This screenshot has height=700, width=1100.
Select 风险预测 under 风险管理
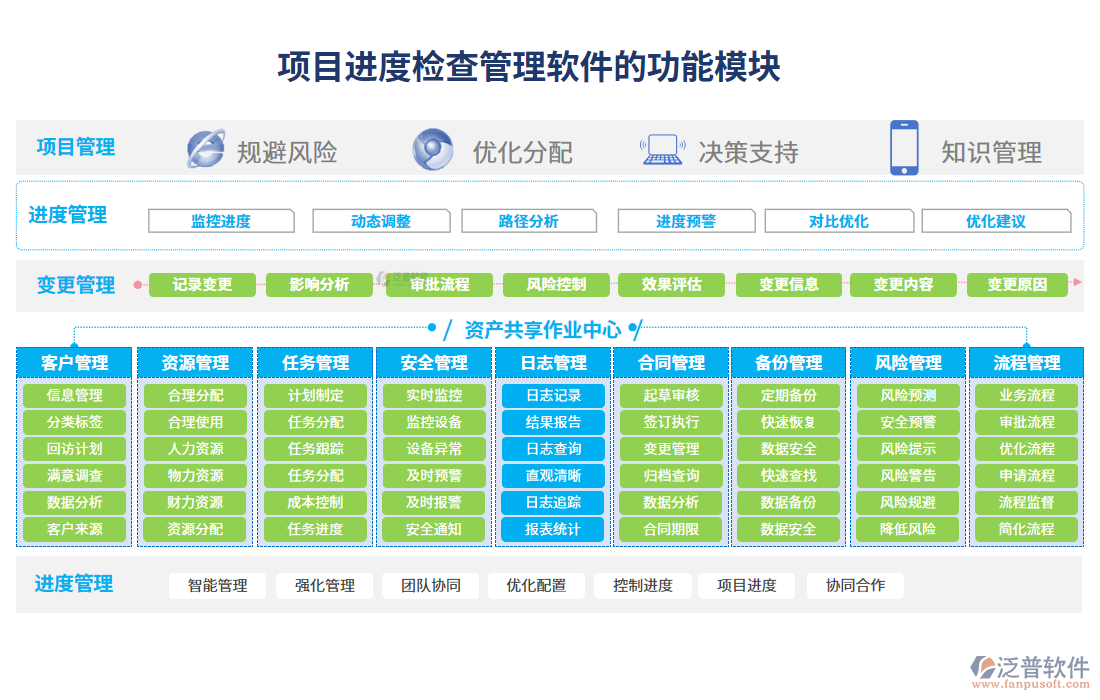click(907, 396)
